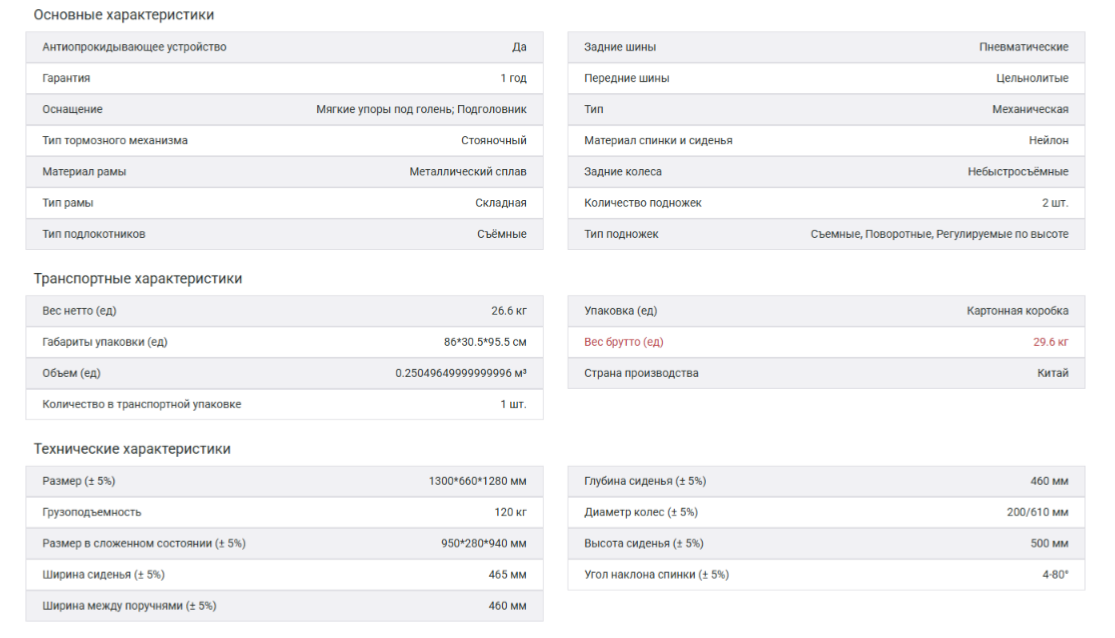1115x638 pixels.
Task: Click the volume value '0.25049649999999996 м³'
Action: [461, 373]
